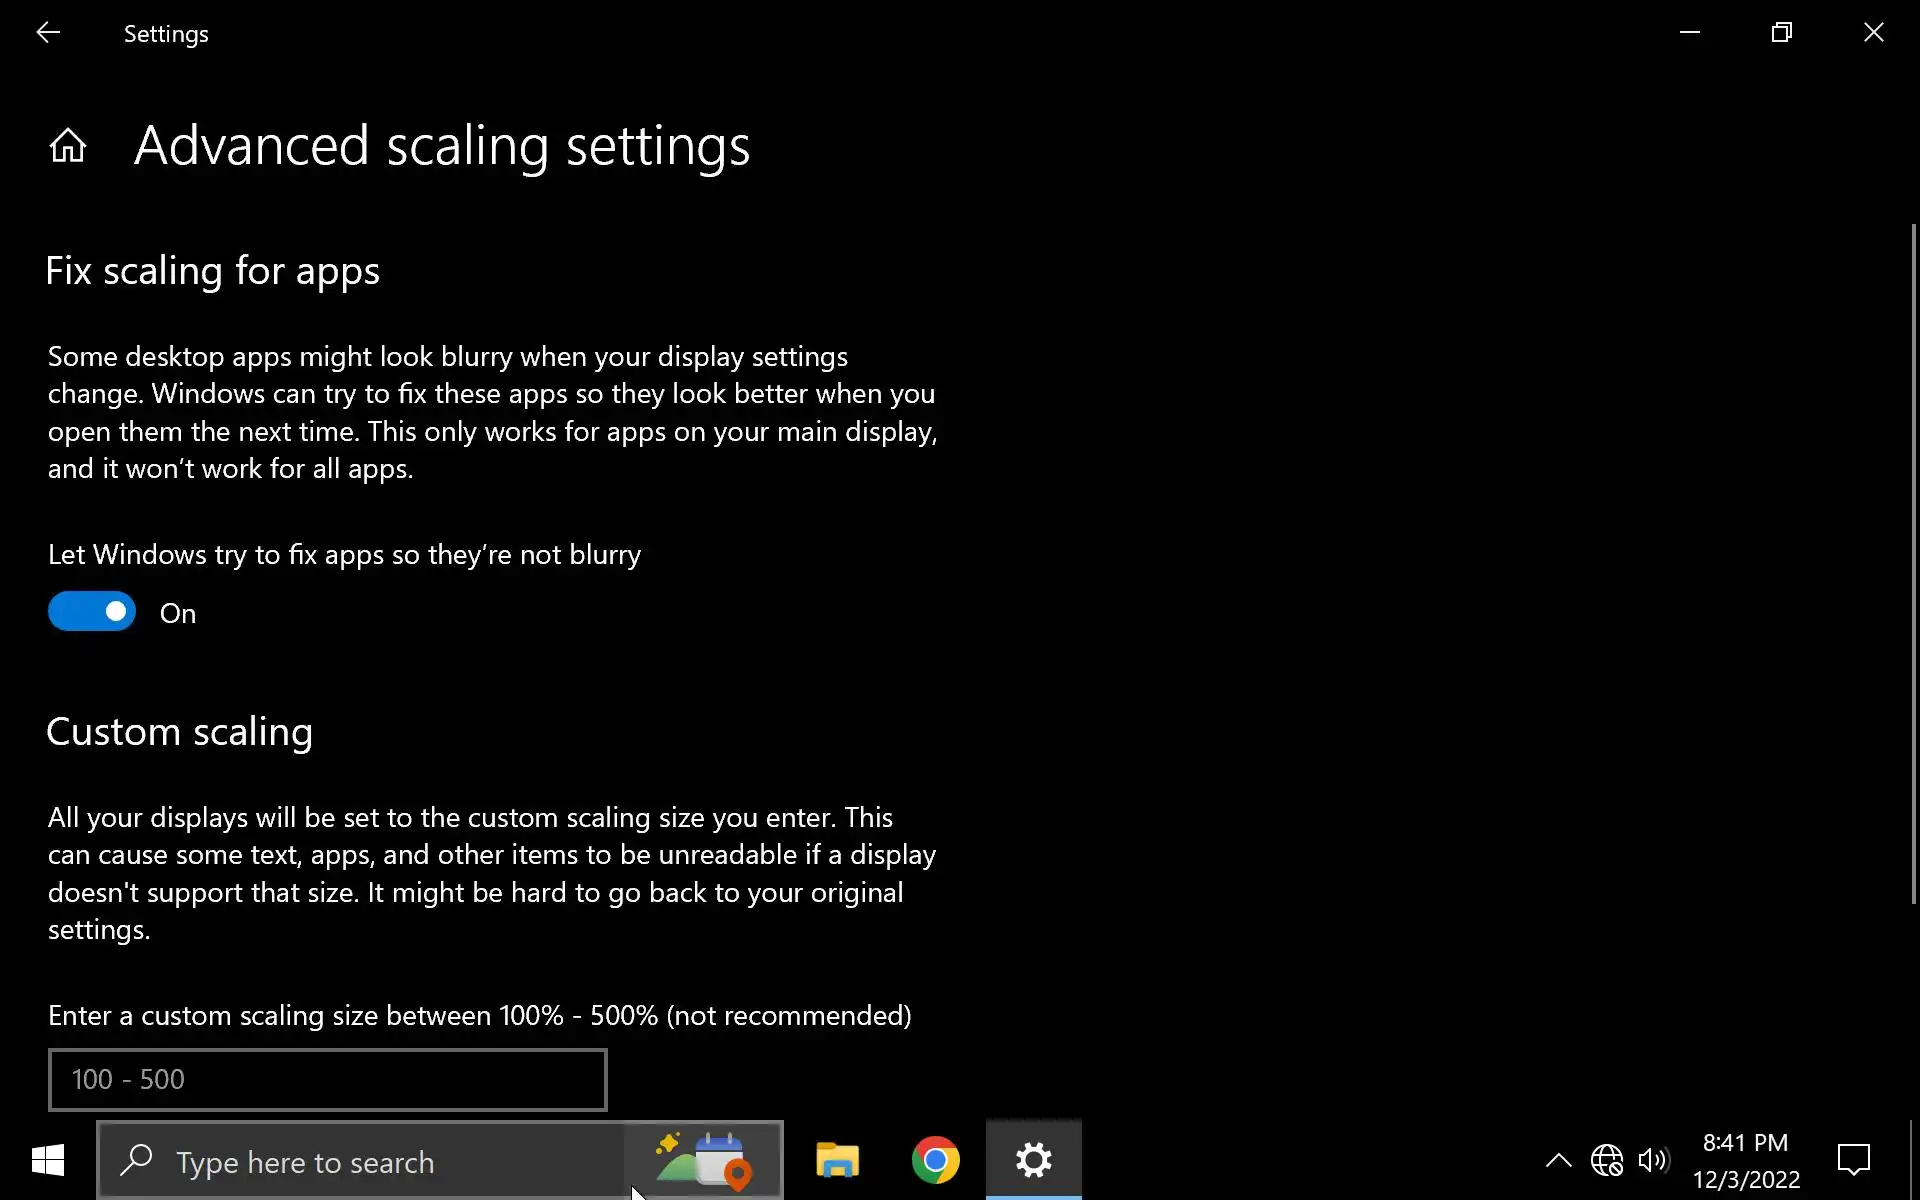The image size is (1920, 1200).
Task: Click the vertical scrollbar of Settings page
Action: click(1913, 560)
